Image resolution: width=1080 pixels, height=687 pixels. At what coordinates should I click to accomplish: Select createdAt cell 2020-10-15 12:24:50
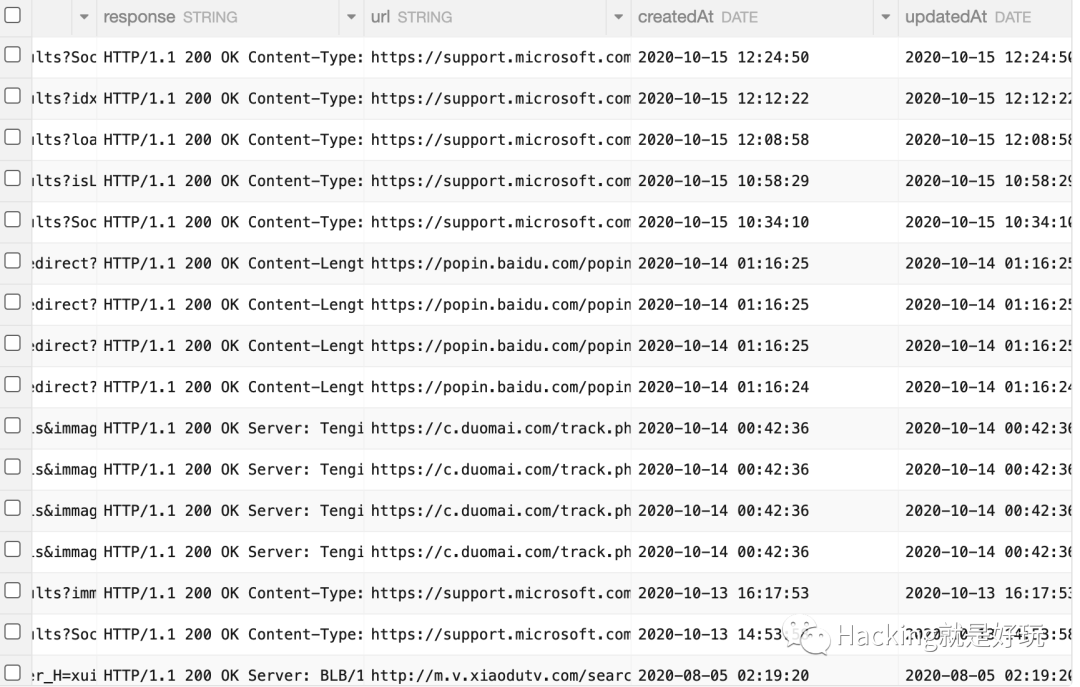coord(723,57)
